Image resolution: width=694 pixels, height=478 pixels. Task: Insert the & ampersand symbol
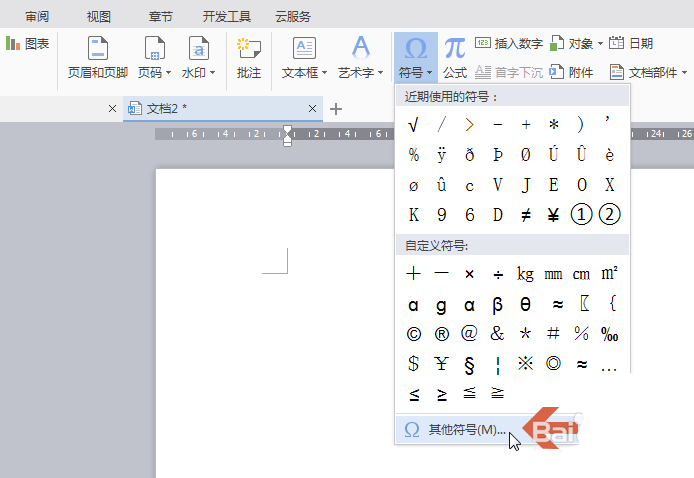click(497, 333)
